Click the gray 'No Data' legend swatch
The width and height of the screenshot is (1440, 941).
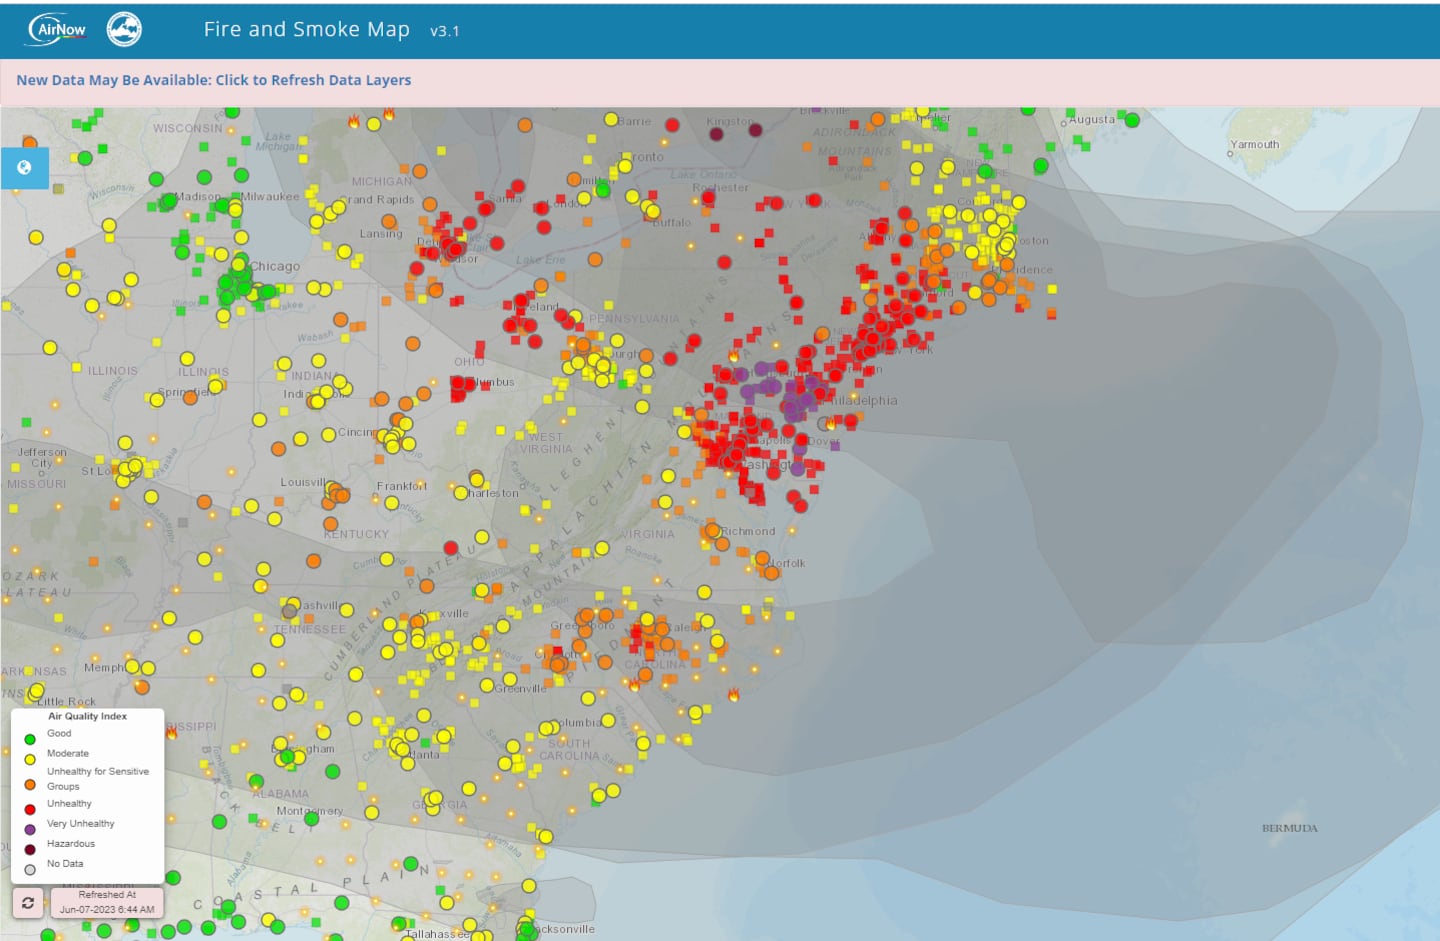pos(30,869)
